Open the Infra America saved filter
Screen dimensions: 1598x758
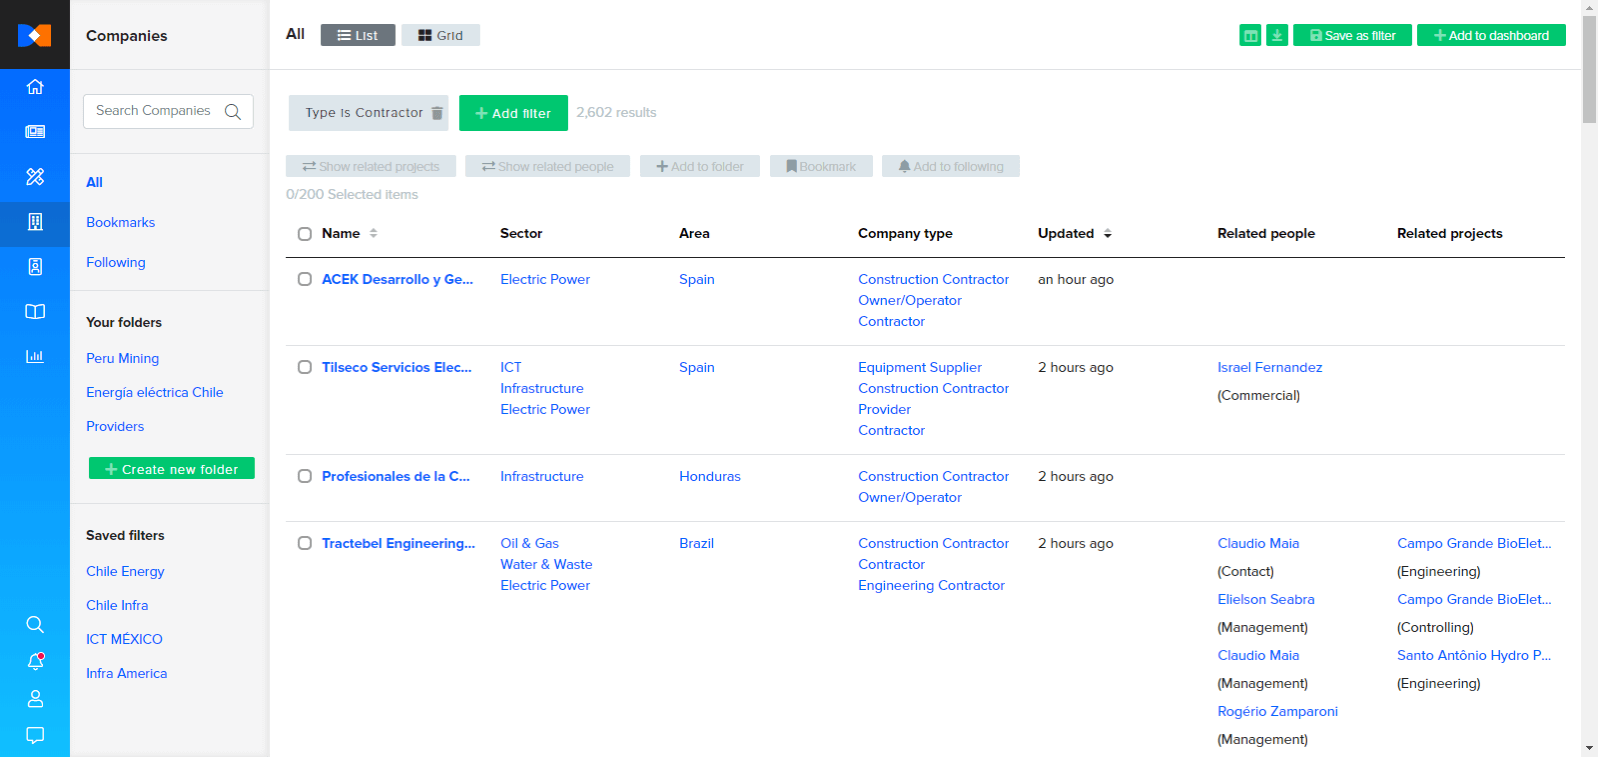coord(127,673)
